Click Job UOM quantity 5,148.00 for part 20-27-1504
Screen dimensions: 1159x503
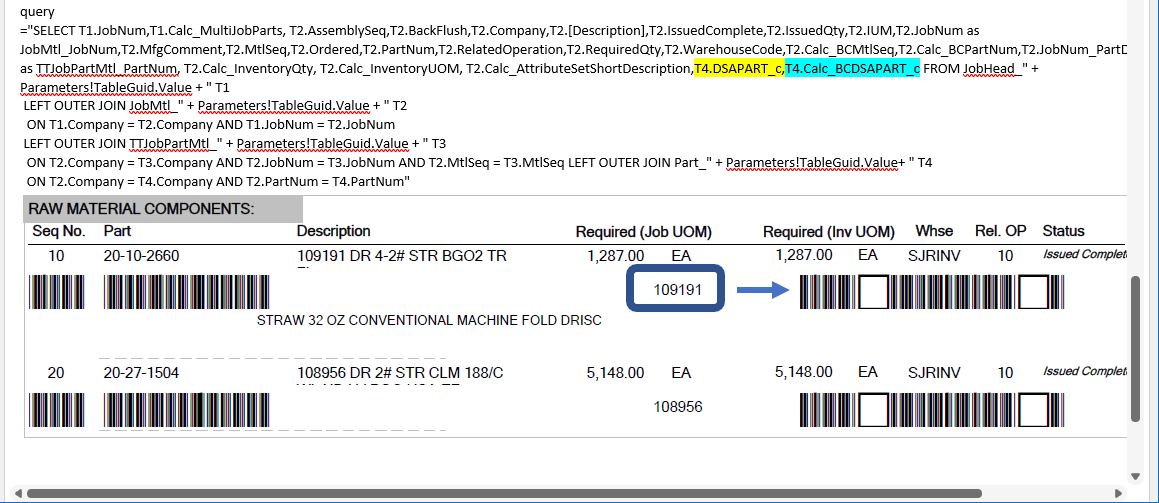(615, 372)
